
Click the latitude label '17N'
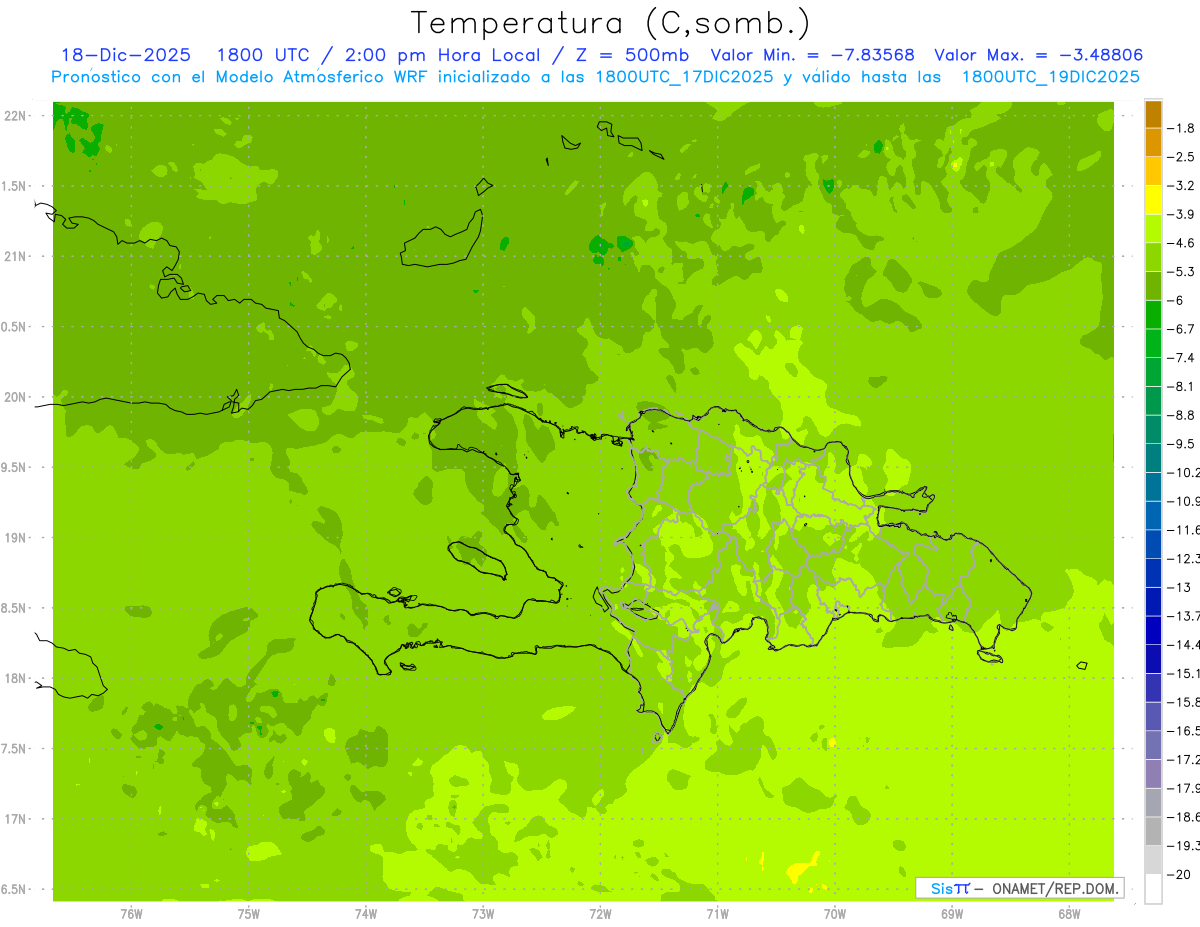(14, 819)
